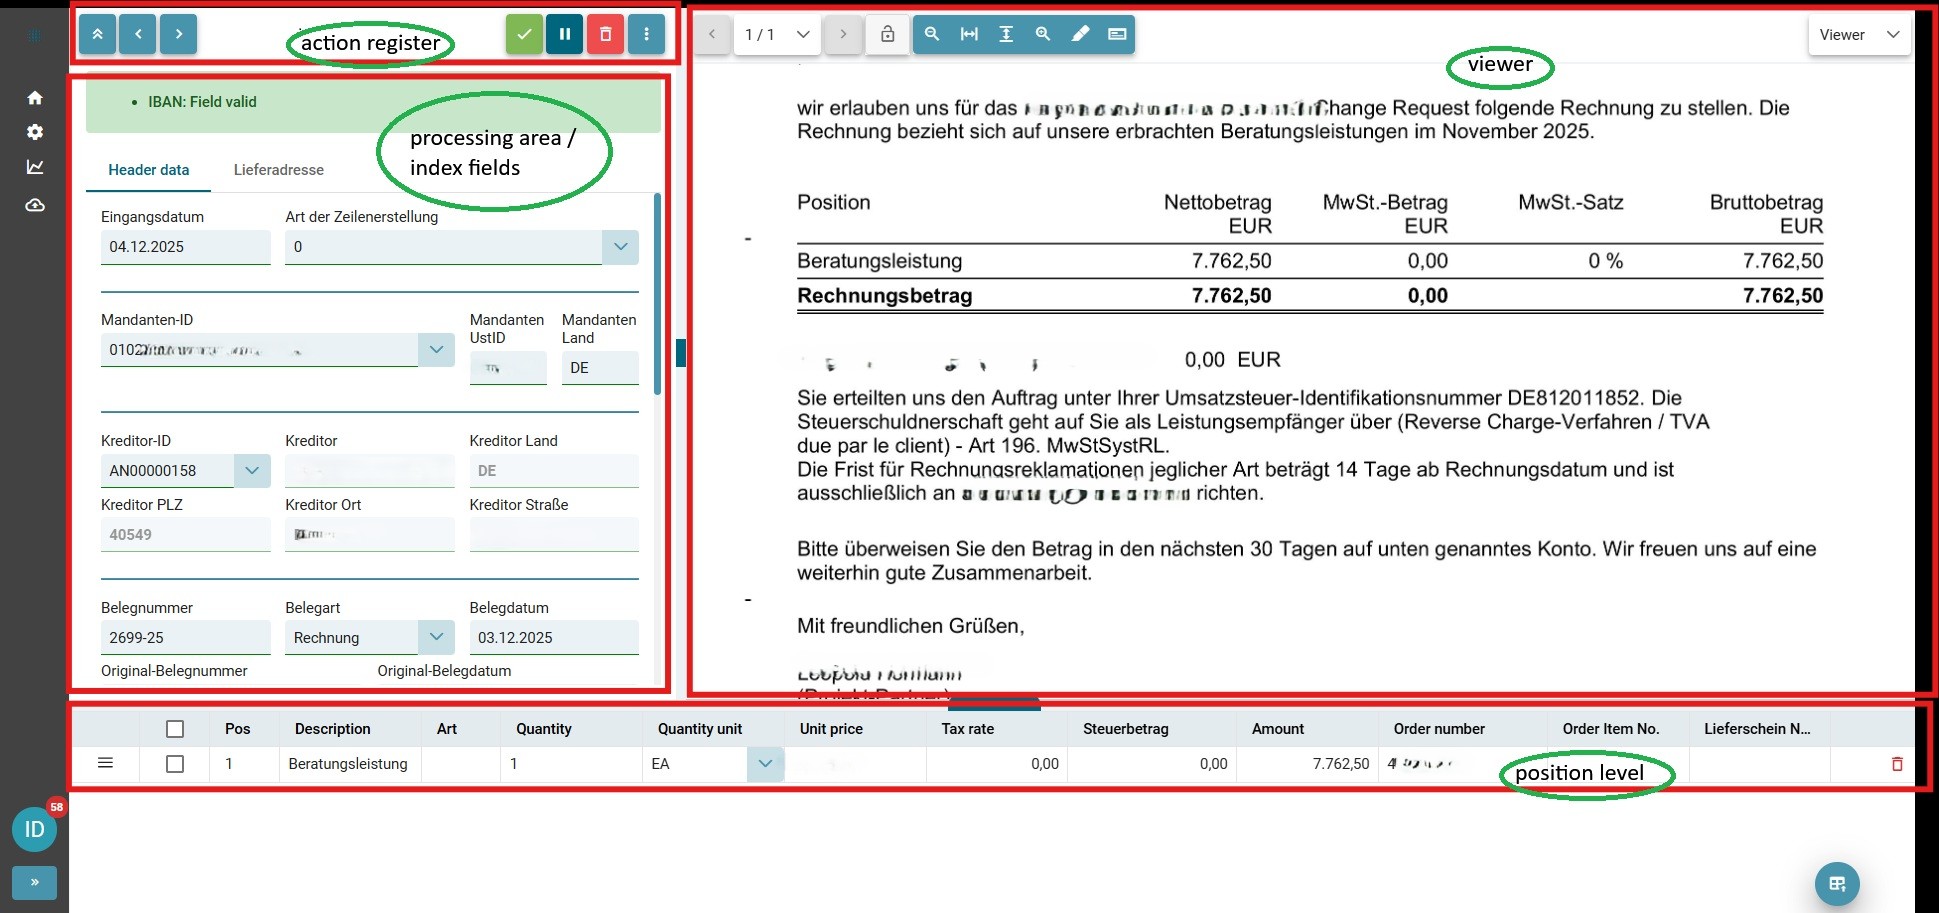The width and height of the screenshot is (1939, 913).
Task: Click the fit-to-width viewer icon
Action: 969,34
